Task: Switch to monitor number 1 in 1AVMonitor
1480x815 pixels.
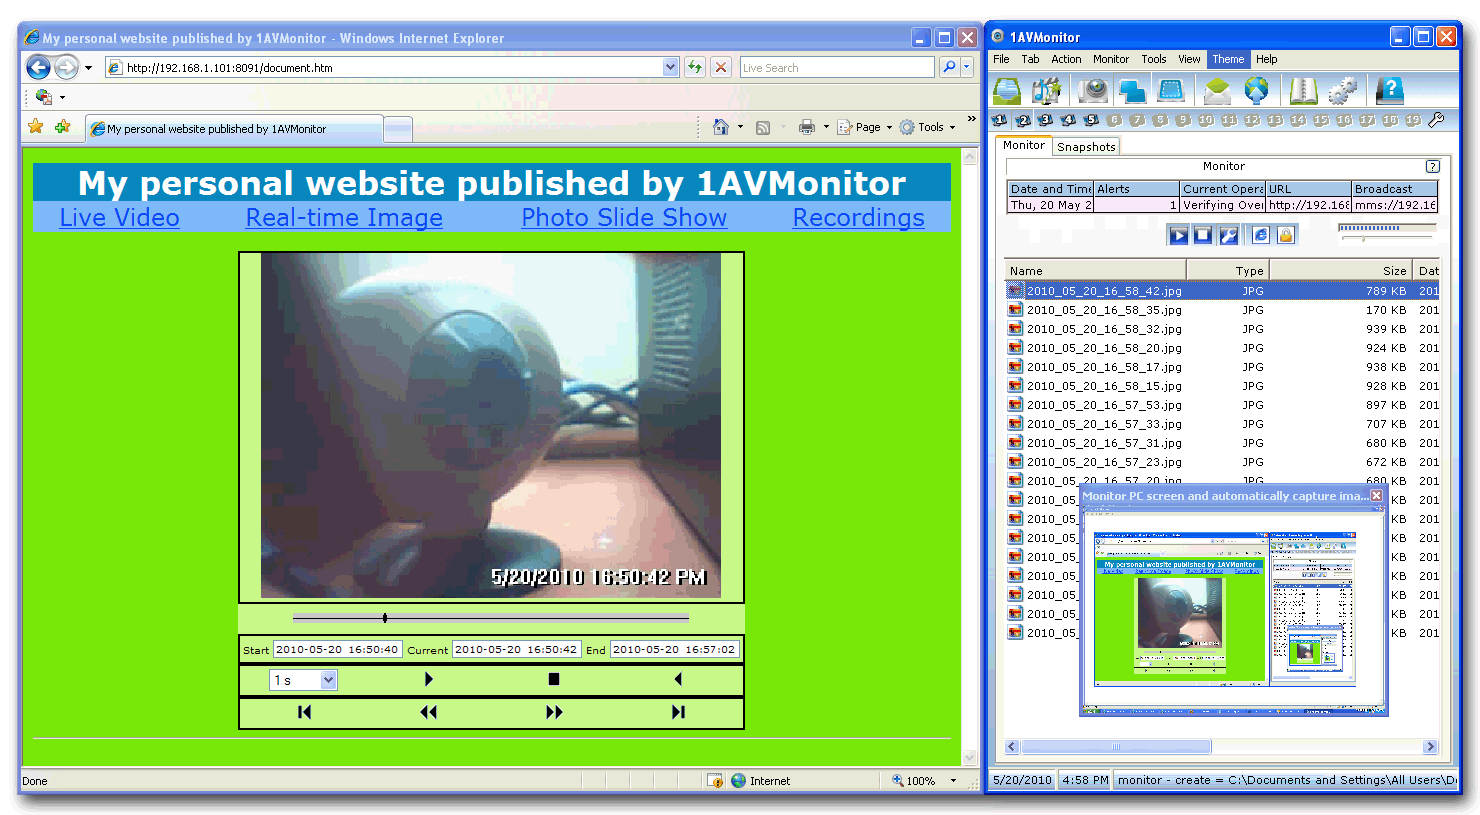Action: coord(1000,120)
